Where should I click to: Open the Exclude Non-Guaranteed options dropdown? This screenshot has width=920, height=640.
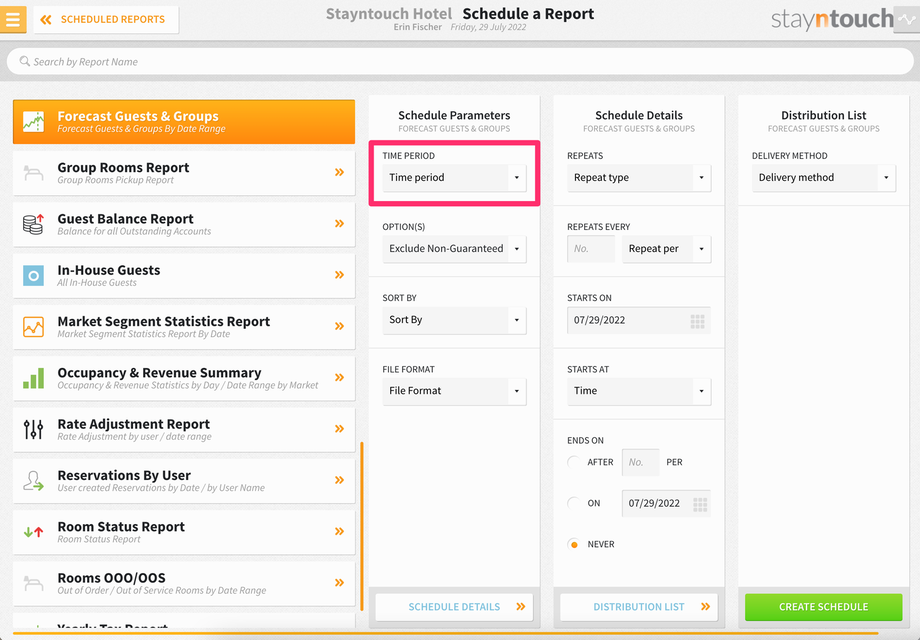click(454, 249)
